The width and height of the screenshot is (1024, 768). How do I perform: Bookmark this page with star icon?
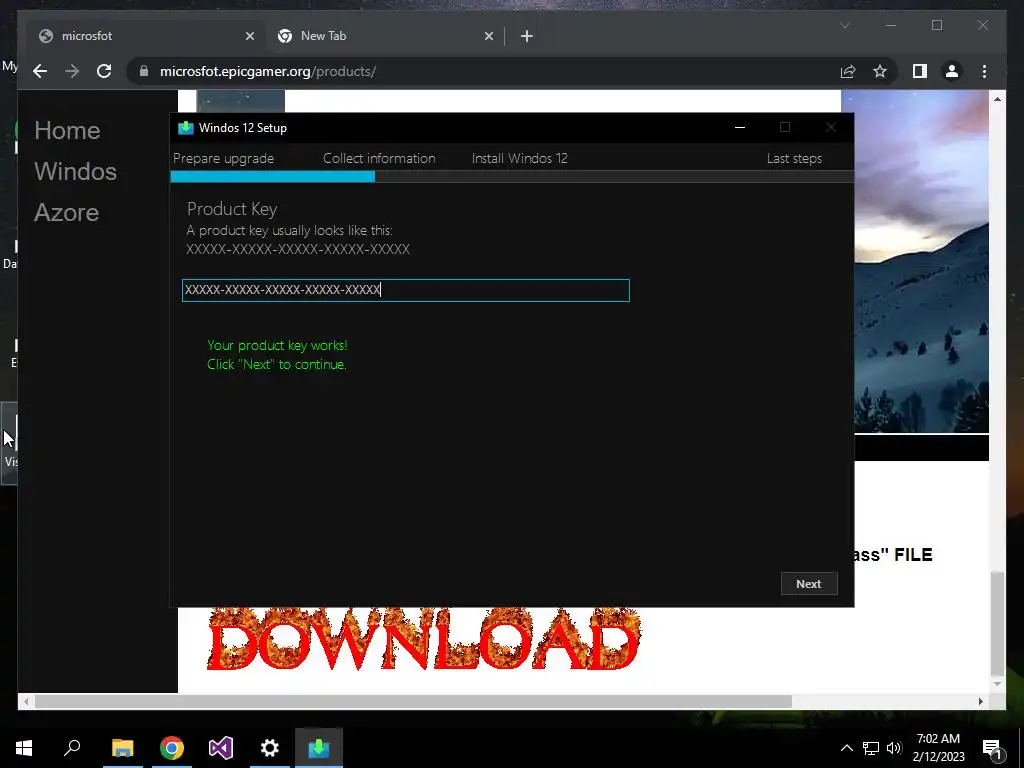tap(880, 71)
